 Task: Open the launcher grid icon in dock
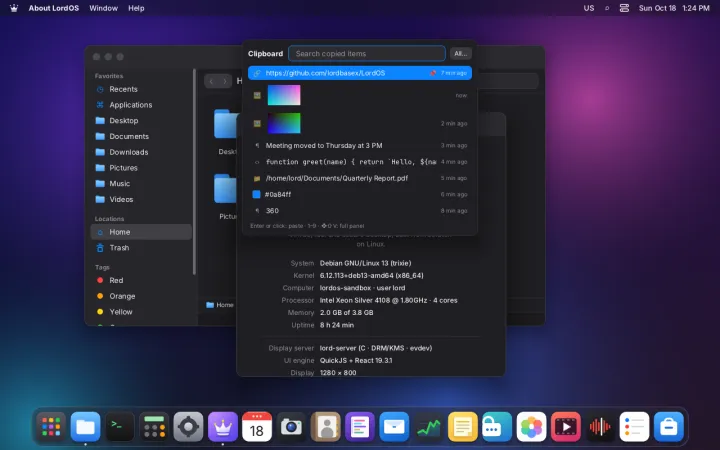tap(51, 427)
